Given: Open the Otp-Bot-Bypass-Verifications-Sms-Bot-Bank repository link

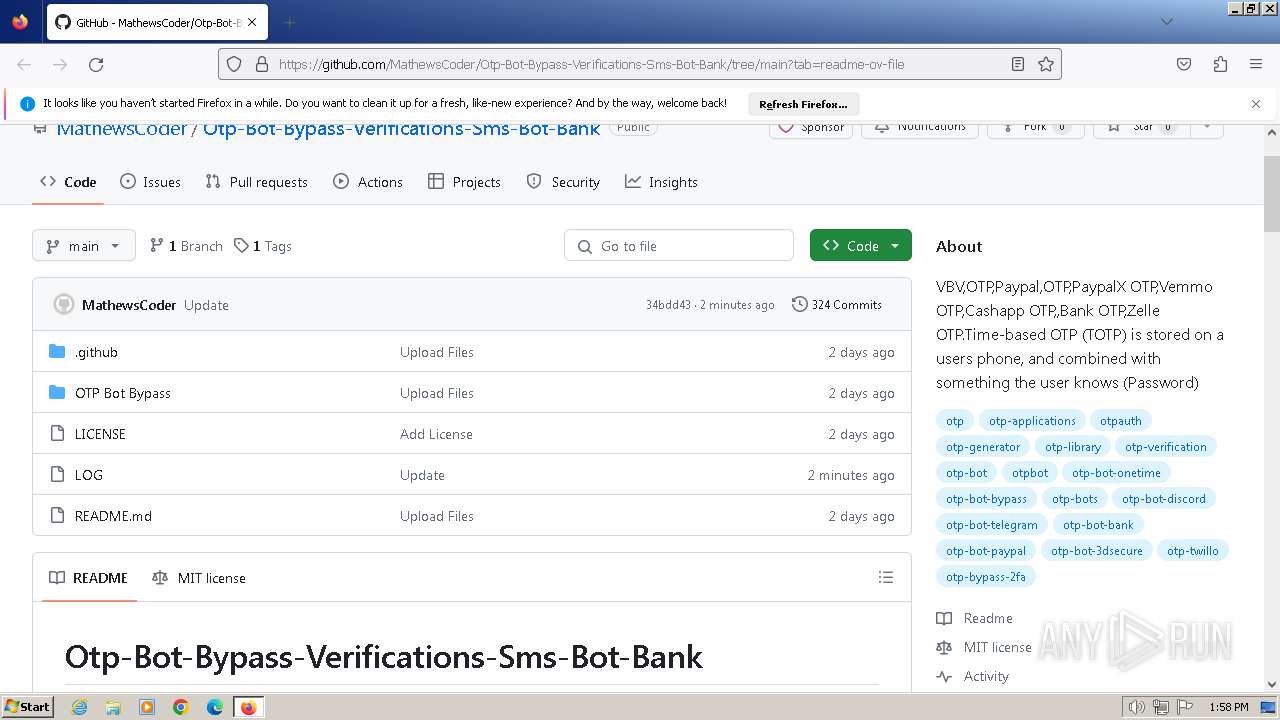Looking at the screenshot, I should pos(401,129).
